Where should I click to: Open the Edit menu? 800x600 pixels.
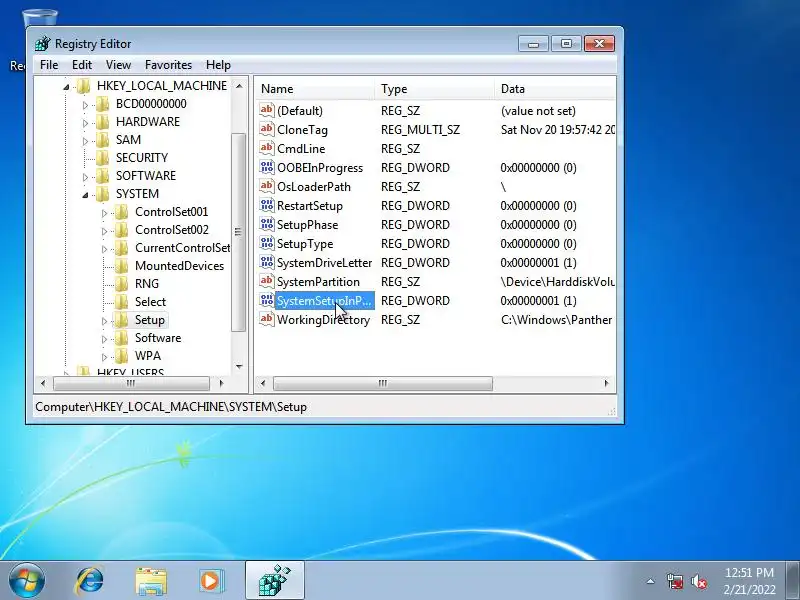click(x=82, y=65)
